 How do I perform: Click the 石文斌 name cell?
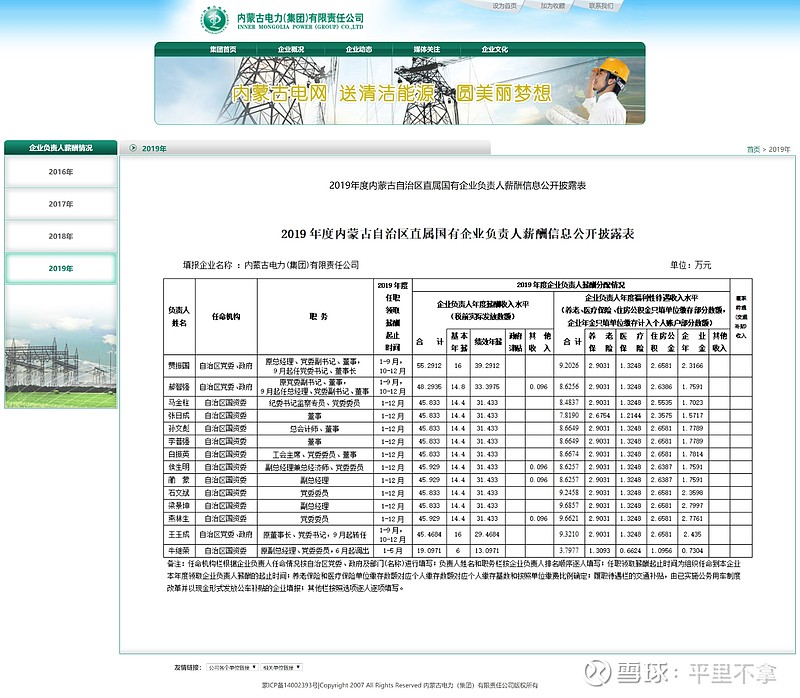[179, 493]
